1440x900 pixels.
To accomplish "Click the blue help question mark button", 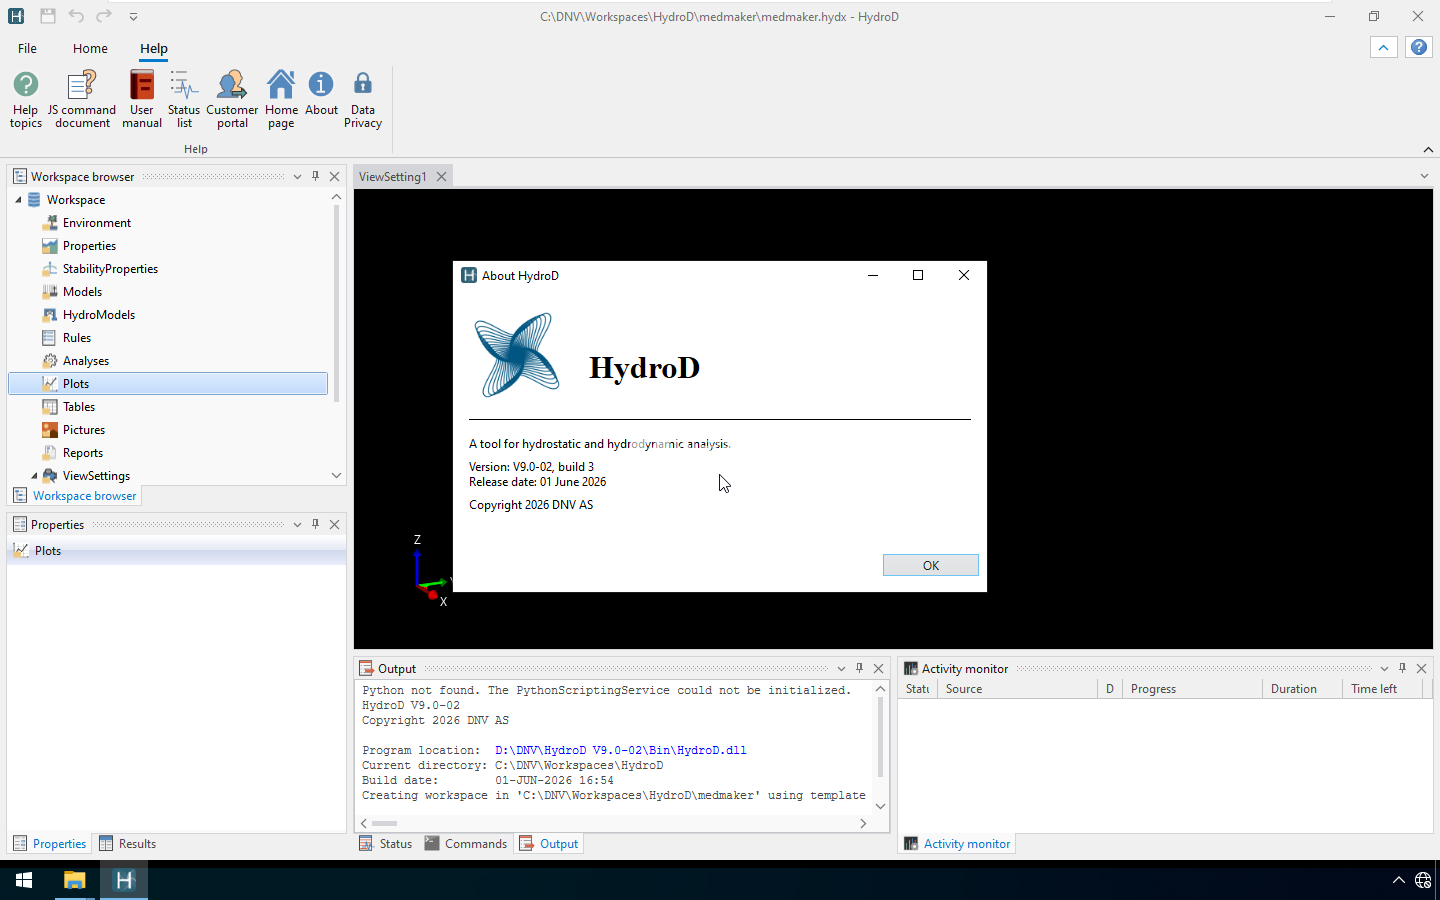I will [x=1418, y=47].
